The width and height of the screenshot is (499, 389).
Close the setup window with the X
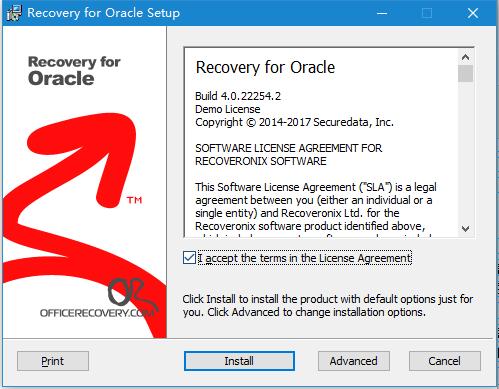point(473,13)
